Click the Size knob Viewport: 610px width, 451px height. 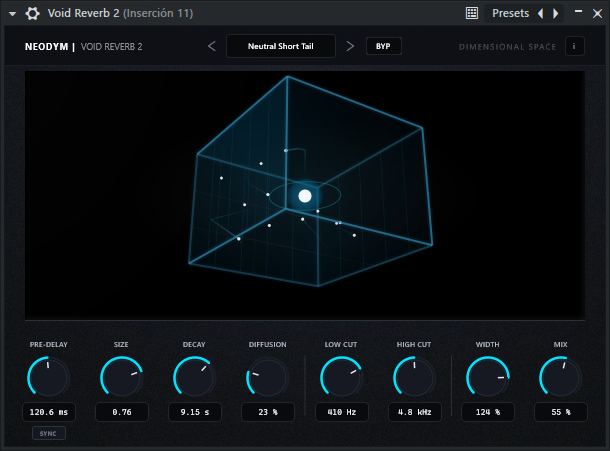click(x=121, y=377)
